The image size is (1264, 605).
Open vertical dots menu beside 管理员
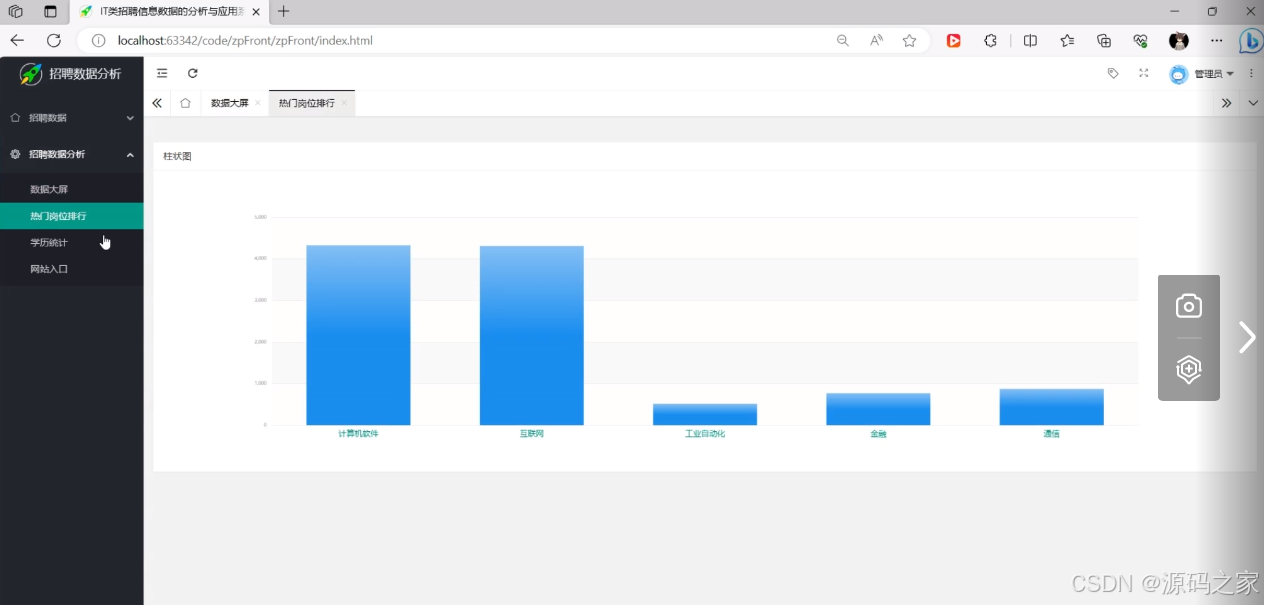[x=1251, y=74]
